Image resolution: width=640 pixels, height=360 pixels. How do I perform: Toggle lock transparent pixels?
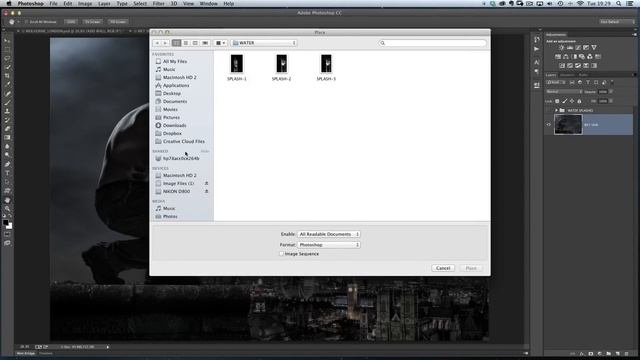click(557, 101)
